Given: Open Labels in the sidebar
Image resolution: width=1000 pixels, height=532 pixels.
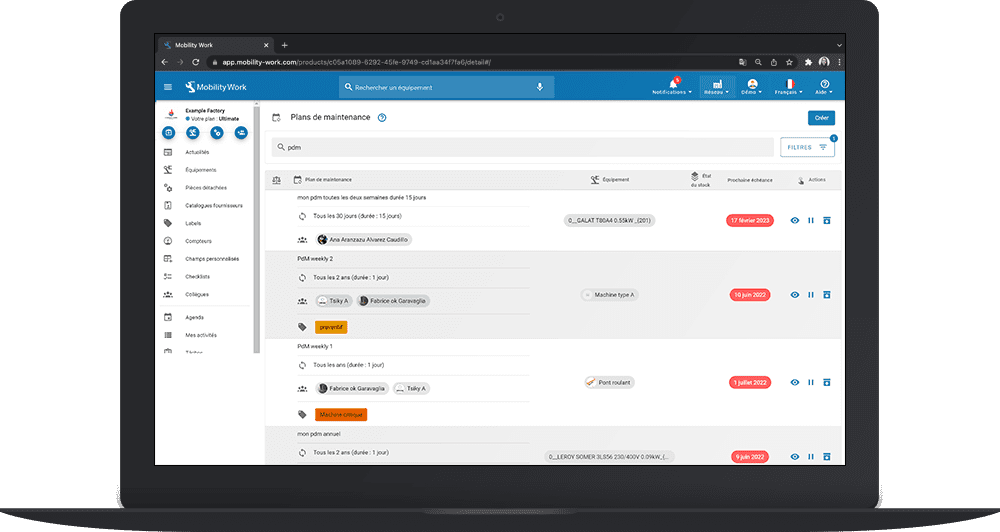Looking at the screenshot, I should point(193,224).
